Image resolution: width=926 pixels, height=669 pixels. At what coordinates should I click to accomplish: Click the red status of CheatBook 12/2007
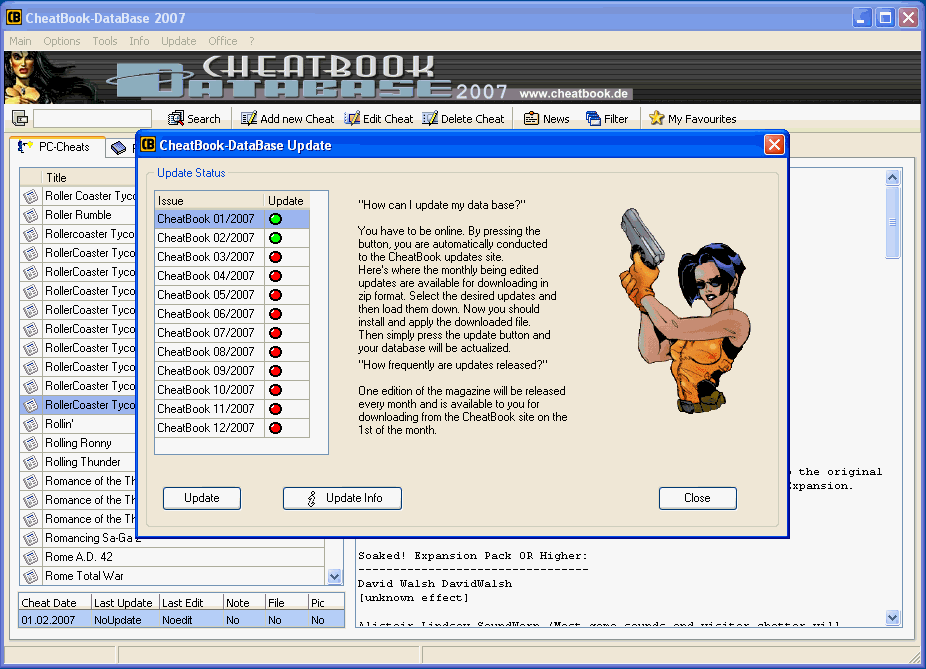pos(275,428)
